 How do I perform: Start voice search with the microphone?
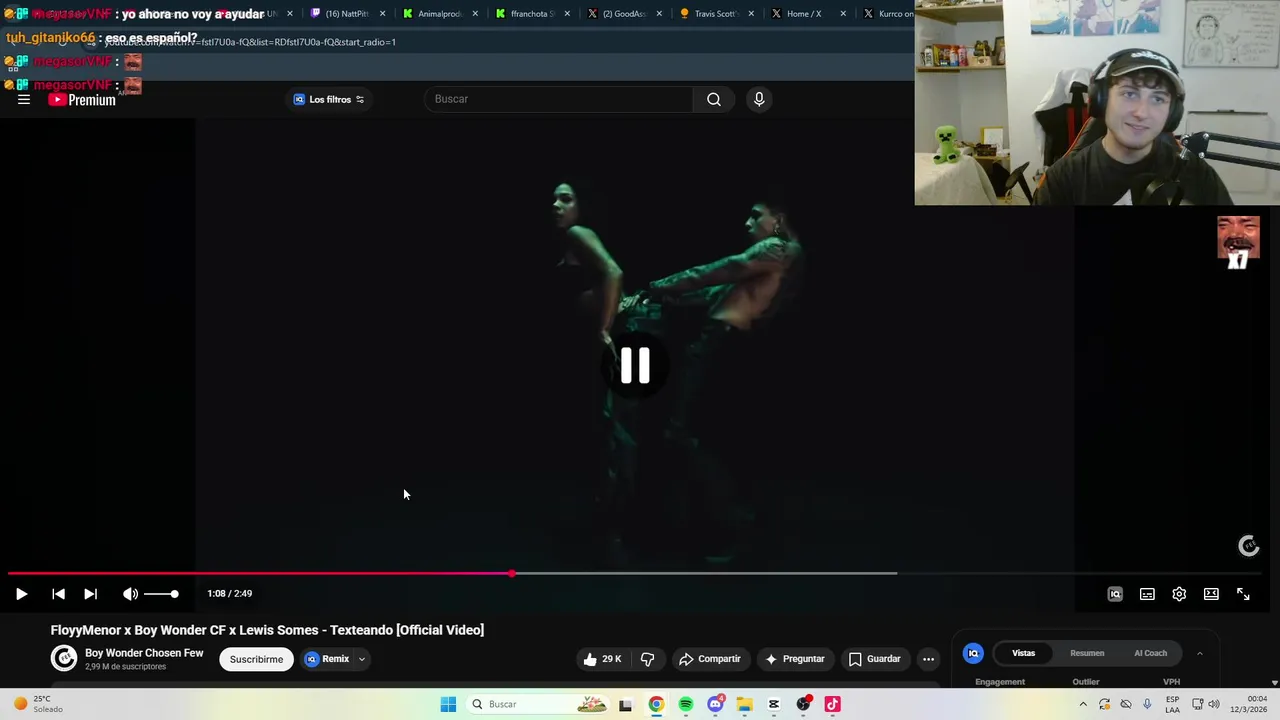pos(759,99)
